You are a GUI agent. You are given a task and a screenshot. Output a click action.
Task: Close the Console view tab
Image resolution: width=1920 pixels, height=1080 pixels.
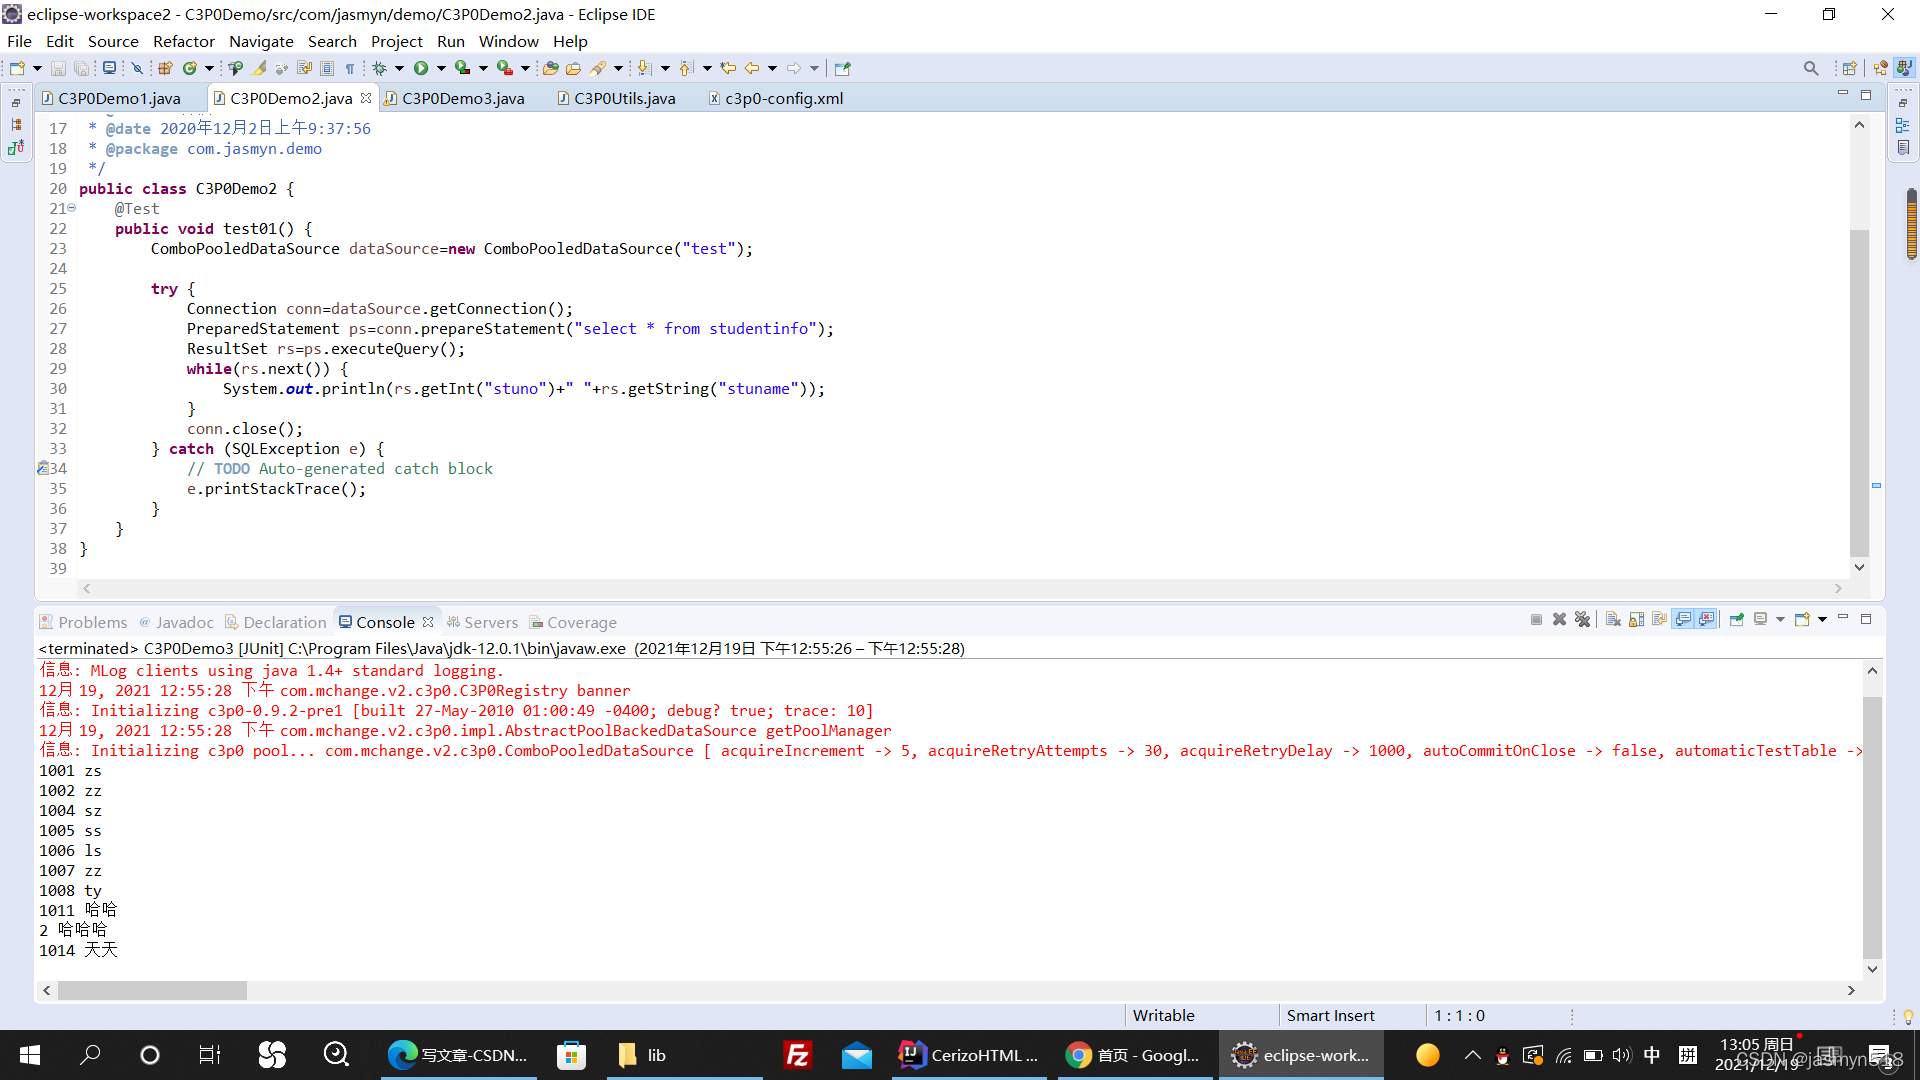point(428,622)
